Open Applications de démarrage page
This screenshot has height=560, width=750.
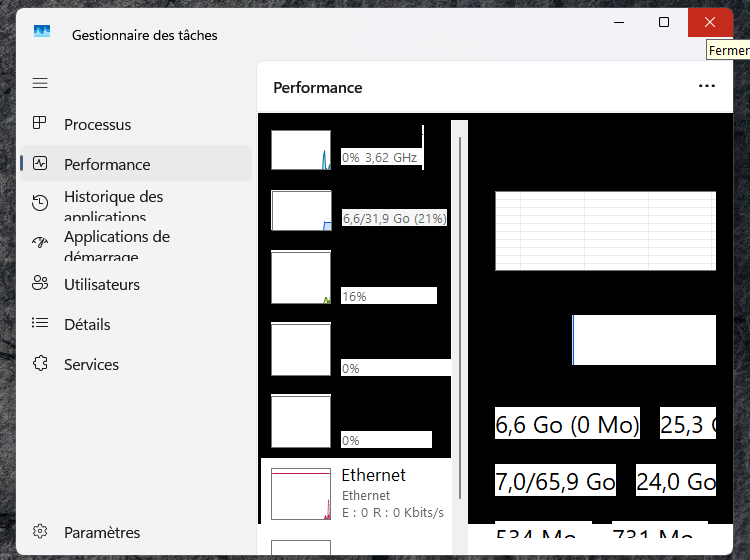point(117,246)
